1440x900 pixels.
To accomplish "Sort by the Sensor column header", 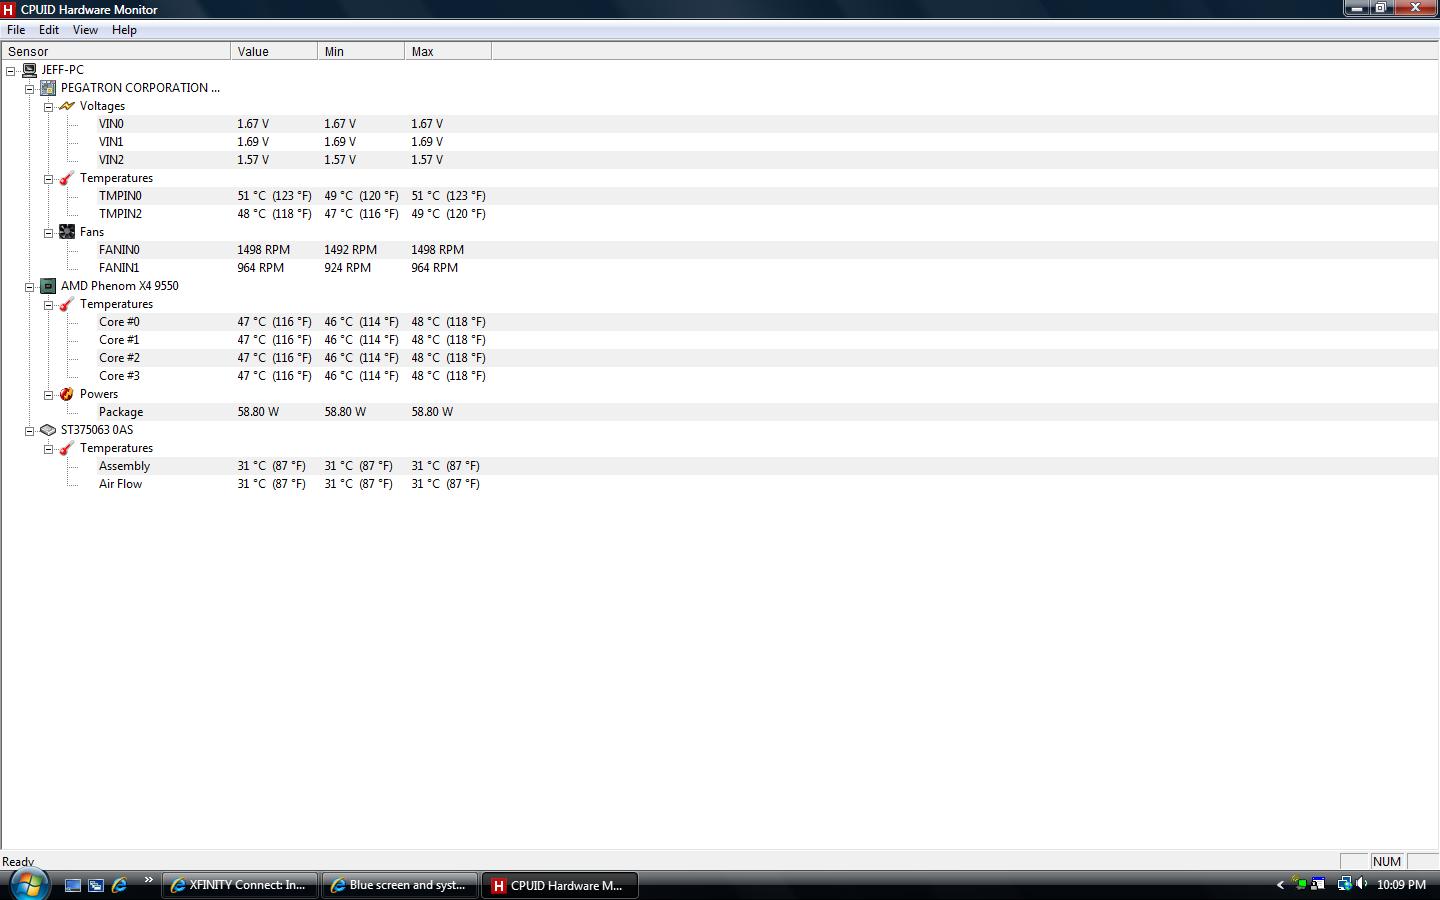I will [x=115, y=51].
